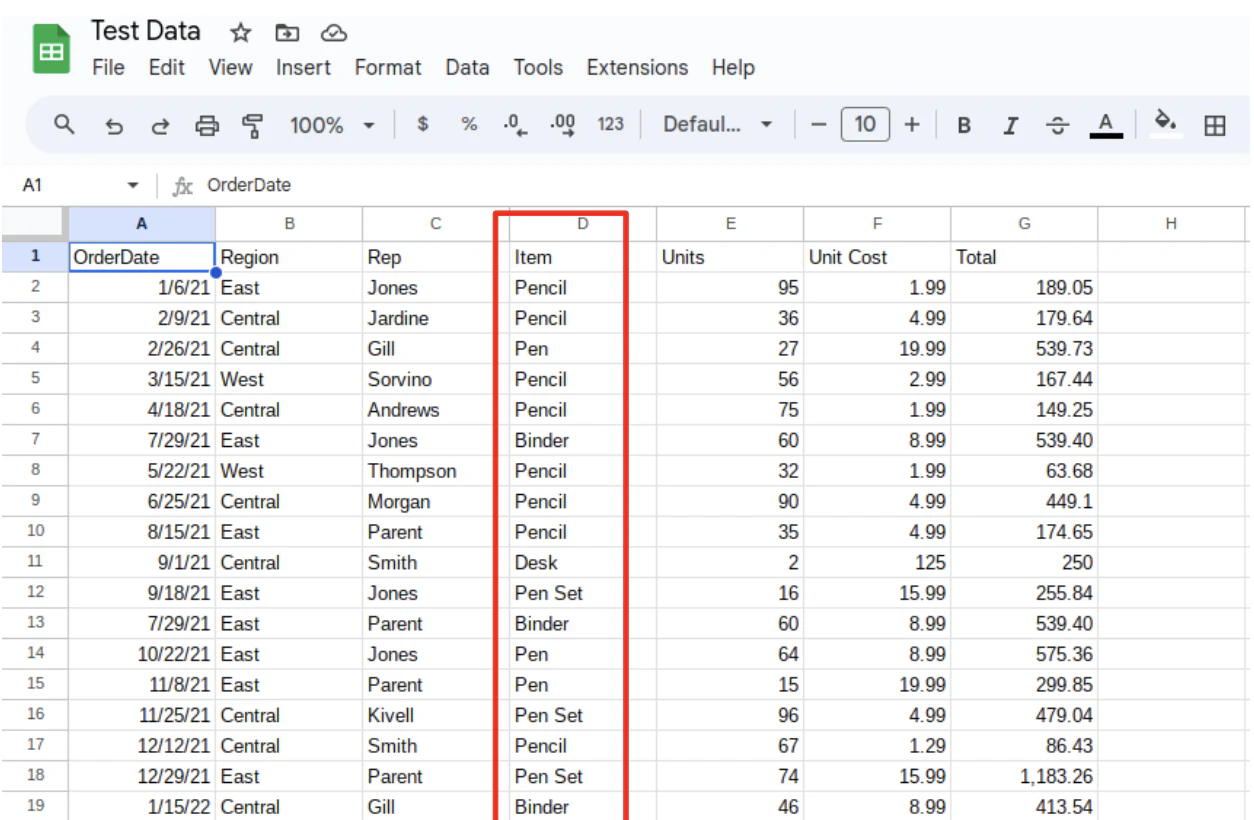Select the Thompson rep cell

[x=436, y=471]
